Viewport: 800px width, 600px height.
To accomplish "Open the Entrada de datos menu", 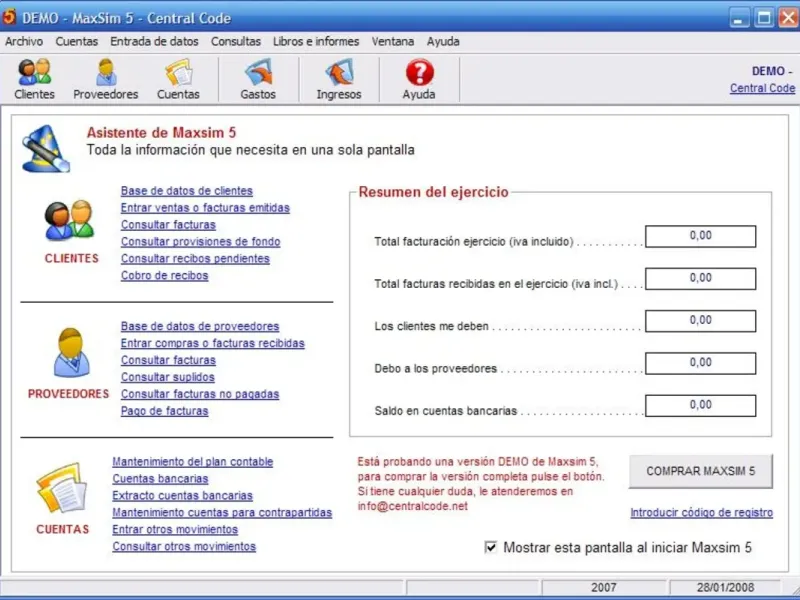I will [154, 41].
